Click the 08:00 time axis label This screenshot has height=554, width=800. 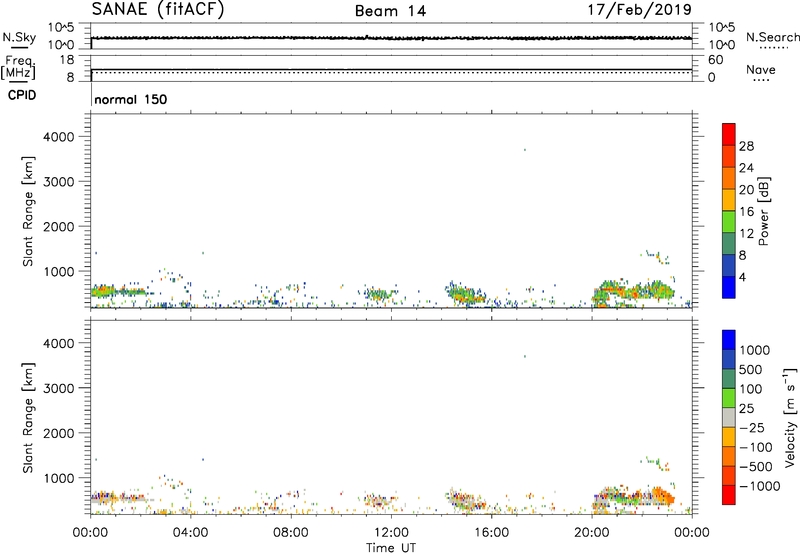(x=291, y=533)
